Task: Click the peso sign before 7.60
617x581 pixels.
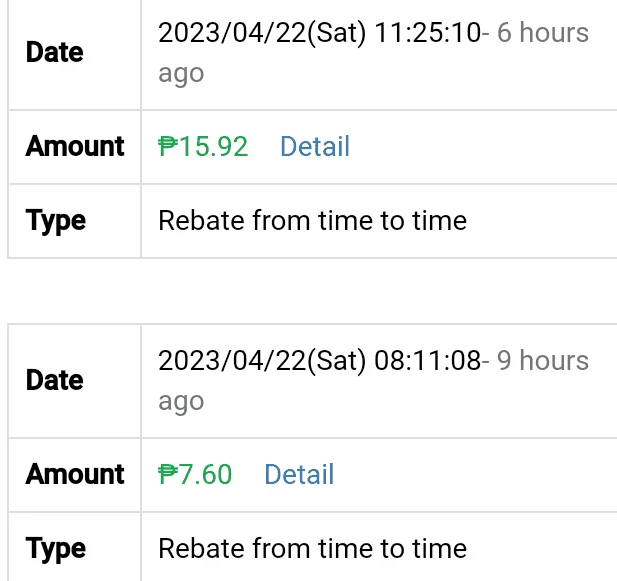Action: click(168, 474)
